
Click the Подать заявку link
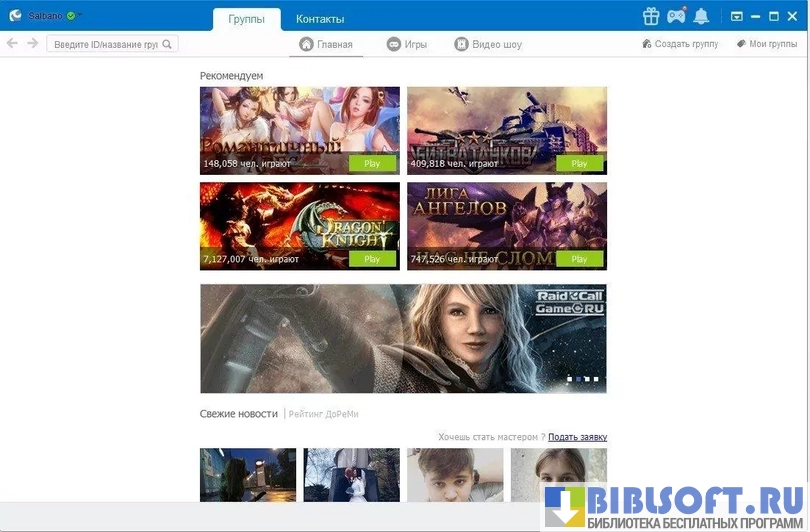pyautogui.click(x=577, y=437)
